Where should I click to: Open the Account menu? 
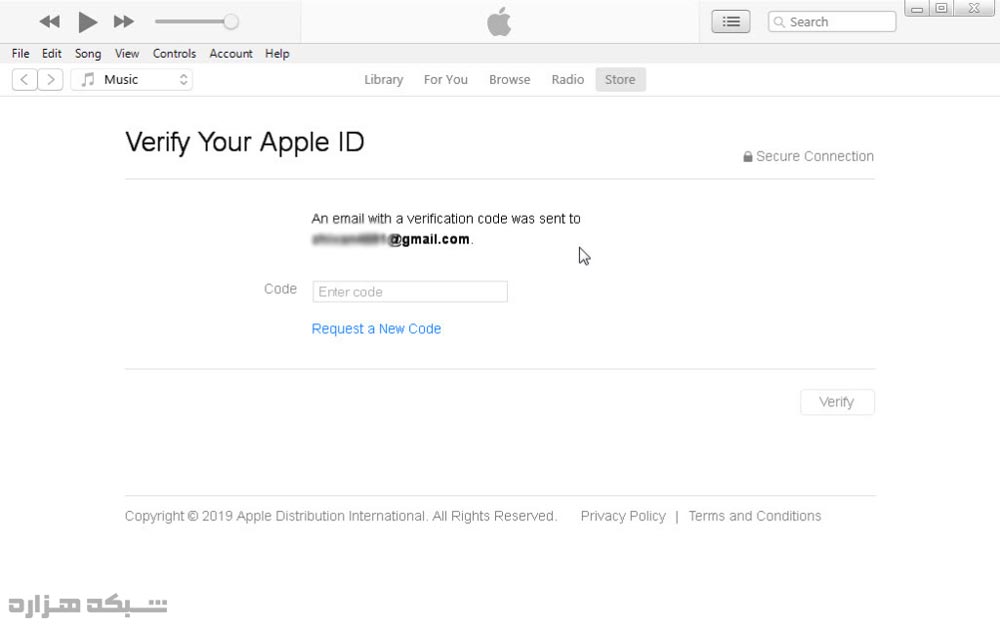(x=231, y=54)
